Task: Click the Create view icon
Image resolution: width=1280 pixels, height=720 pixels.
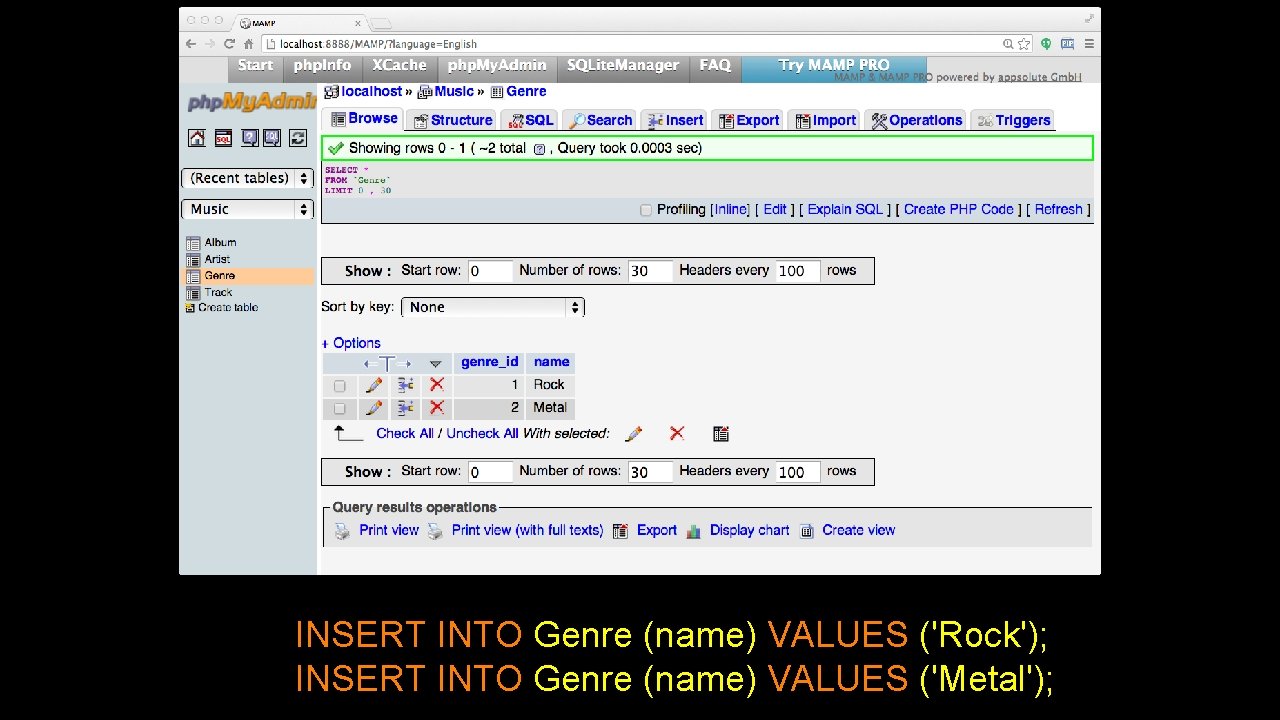Action: point(807,532)
